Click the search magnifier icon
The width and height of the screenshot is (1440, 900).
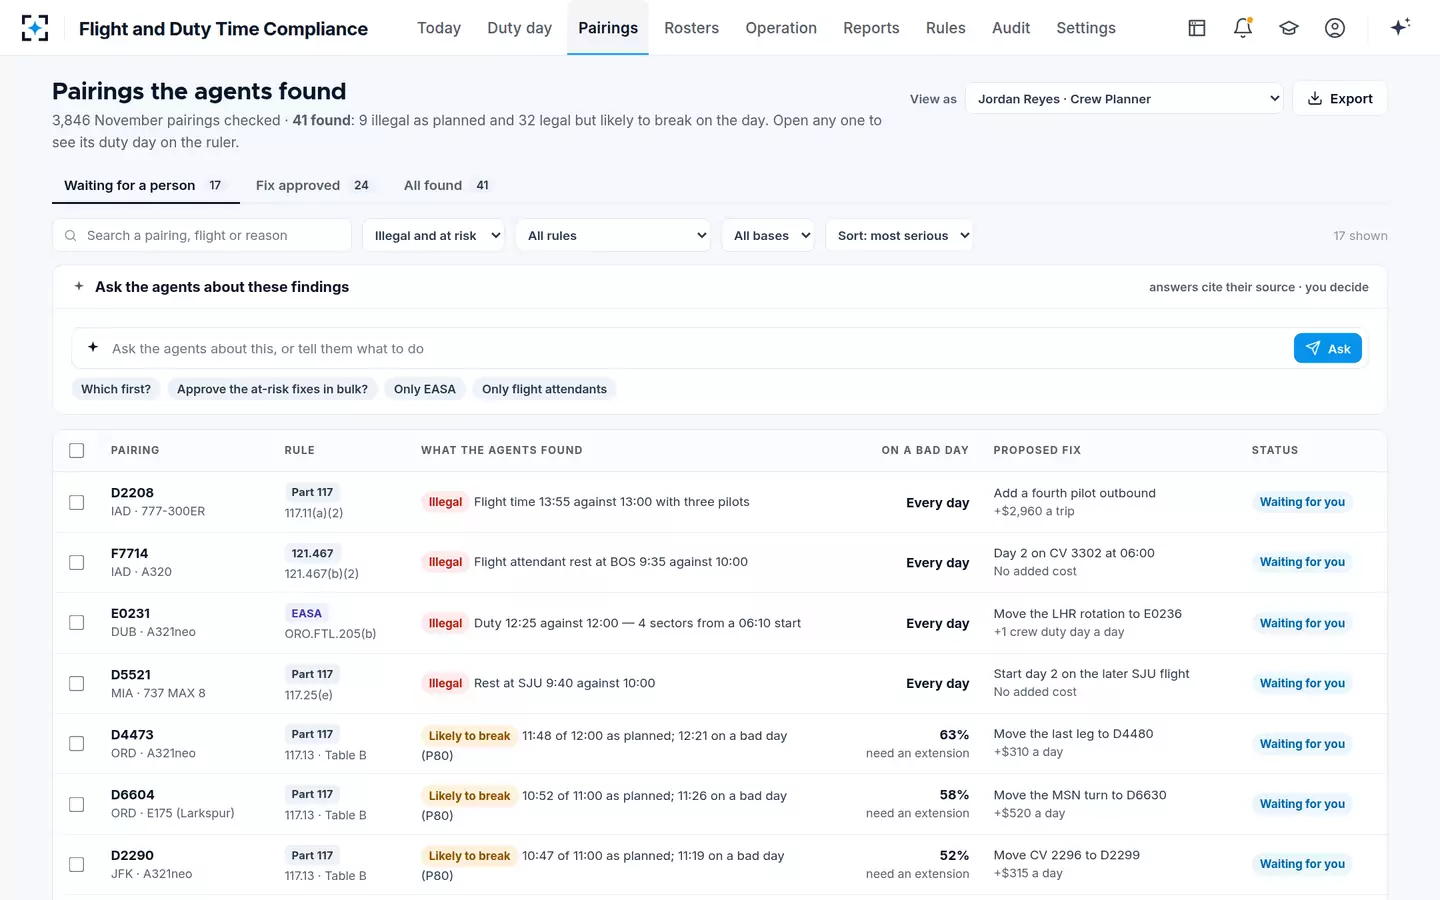(71, 236)
